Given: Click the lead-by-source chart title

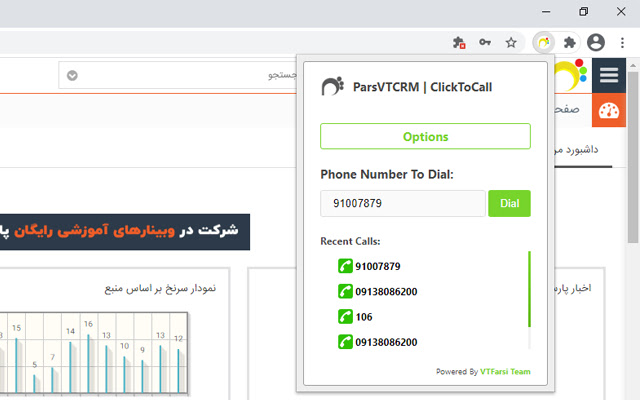Looking at the screenshot, I should [160, 289].
